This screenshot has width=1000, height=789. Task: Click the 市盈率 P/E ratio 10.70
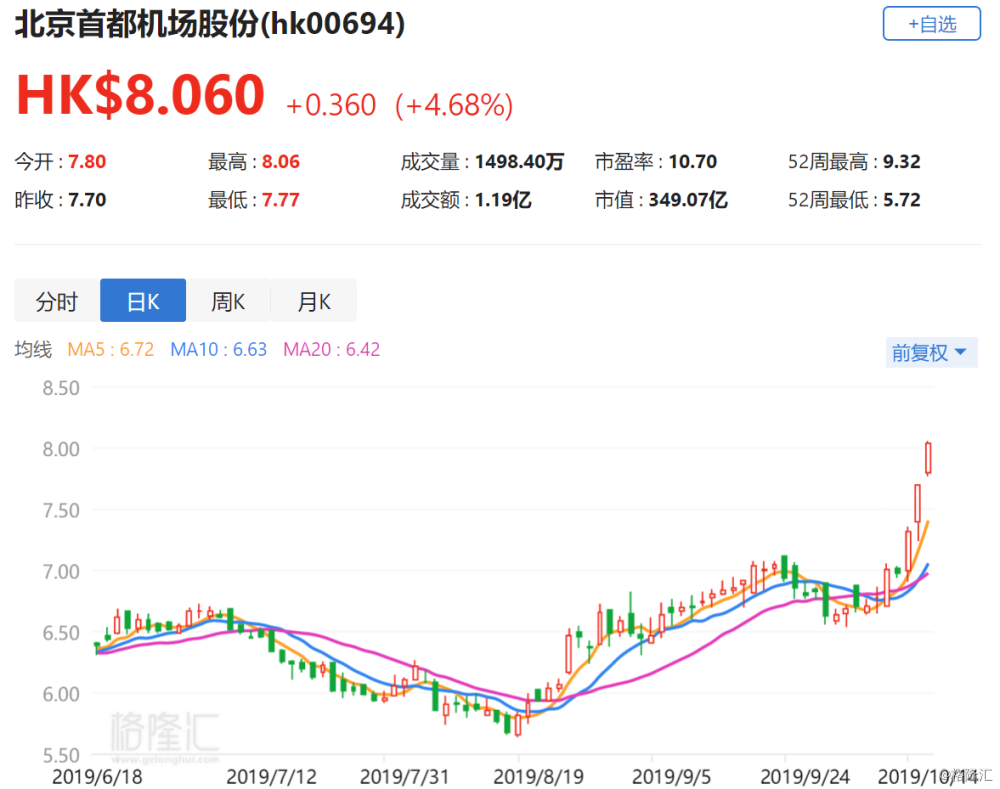pos(693,161)
